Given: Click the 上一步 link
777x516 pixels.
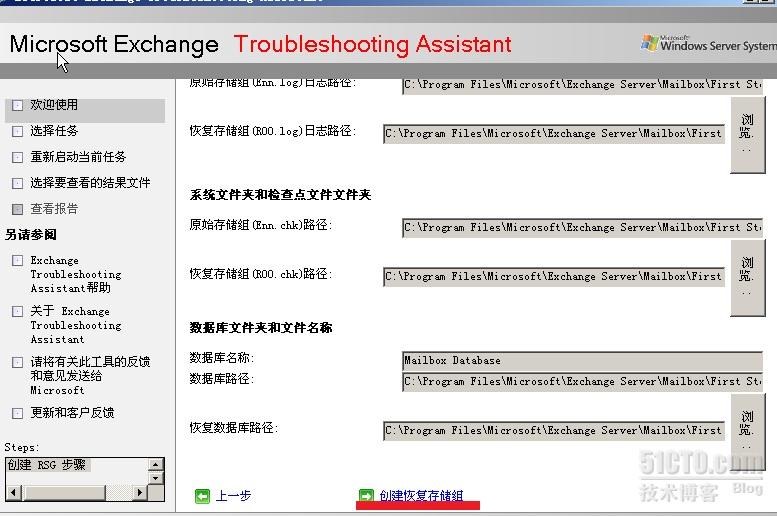Looking at the screenshot, I should point(233,496).
